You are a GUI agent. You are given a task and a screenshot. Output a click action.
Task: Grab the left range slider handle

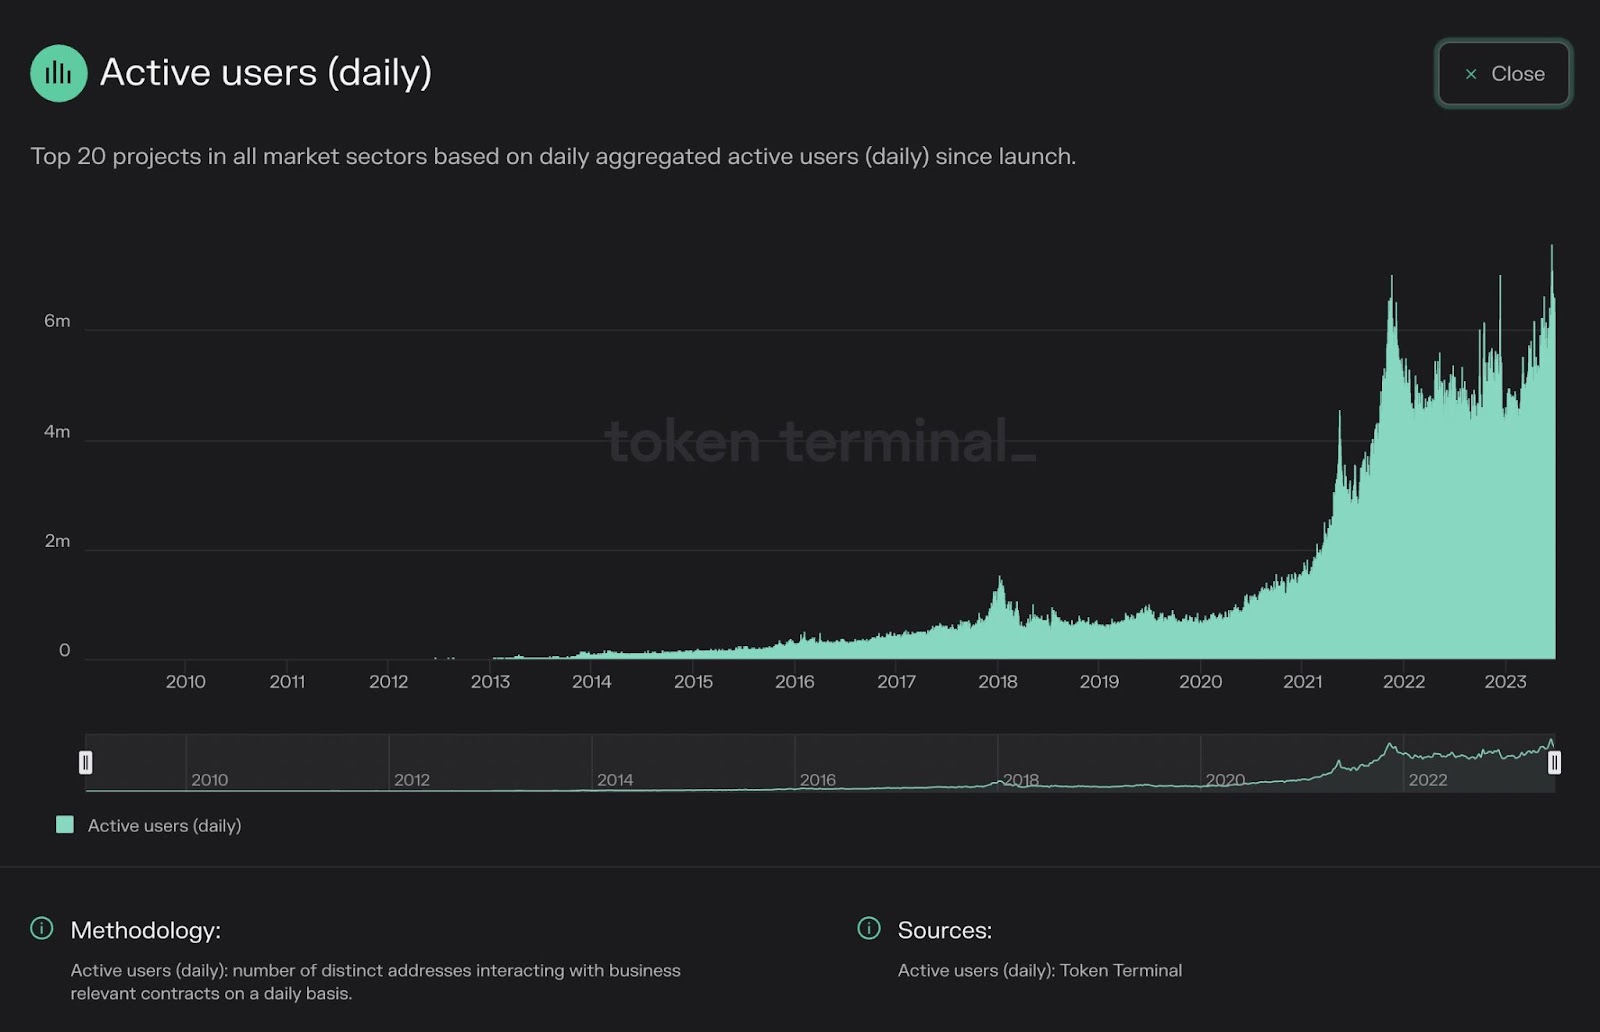[86, 763]
